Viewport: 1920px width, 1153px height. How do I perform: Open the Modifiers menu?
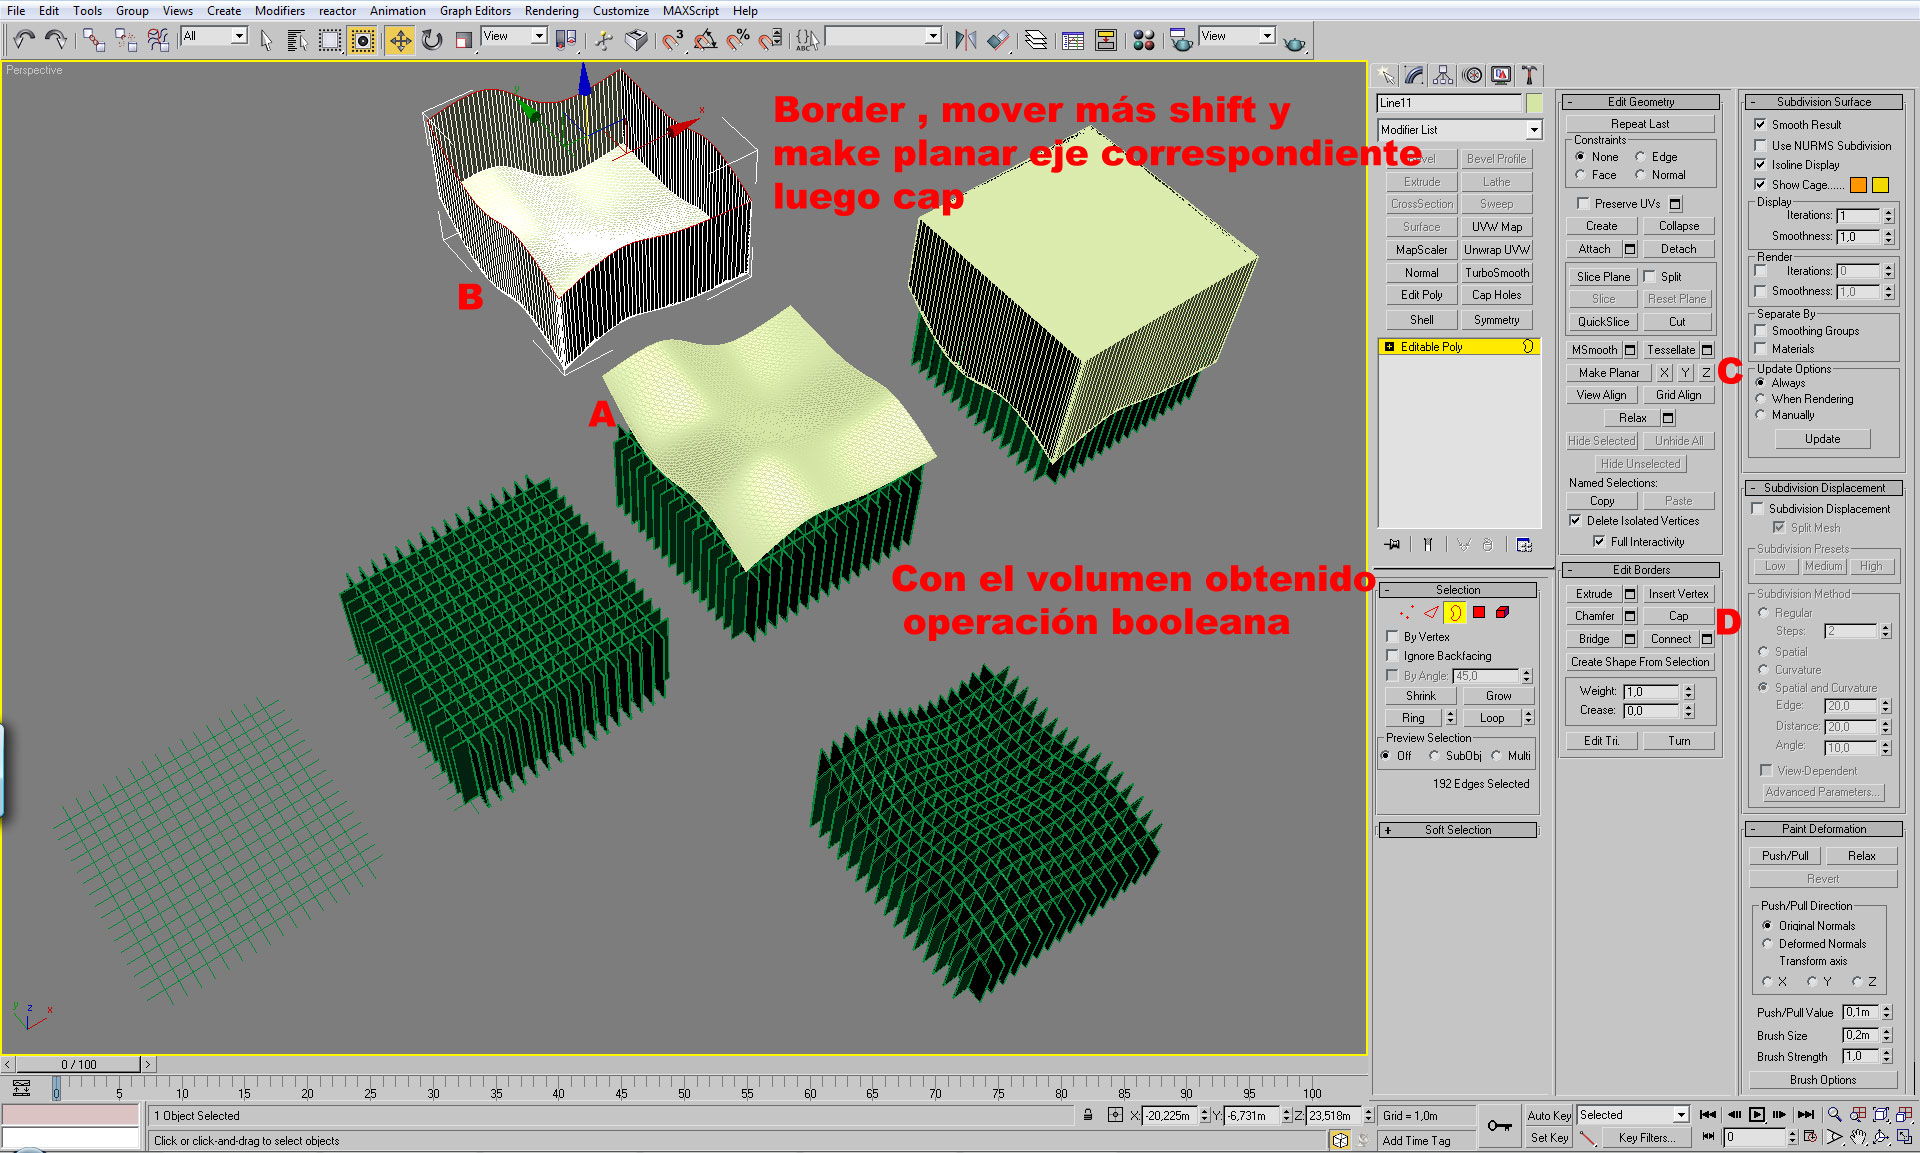pos(279,11)
